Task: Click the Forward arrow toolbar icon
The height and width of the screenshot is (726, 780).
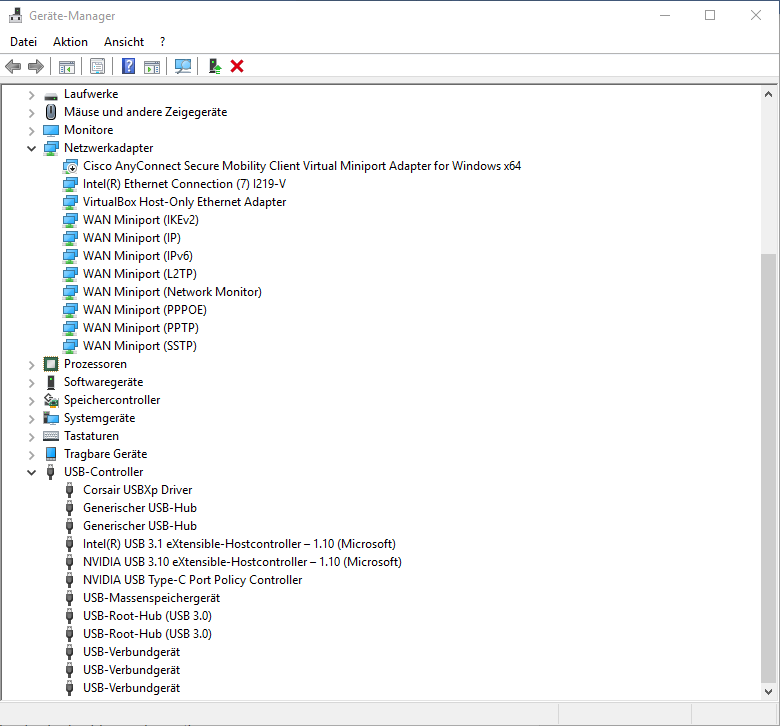Action: click(x=36, y=66)
